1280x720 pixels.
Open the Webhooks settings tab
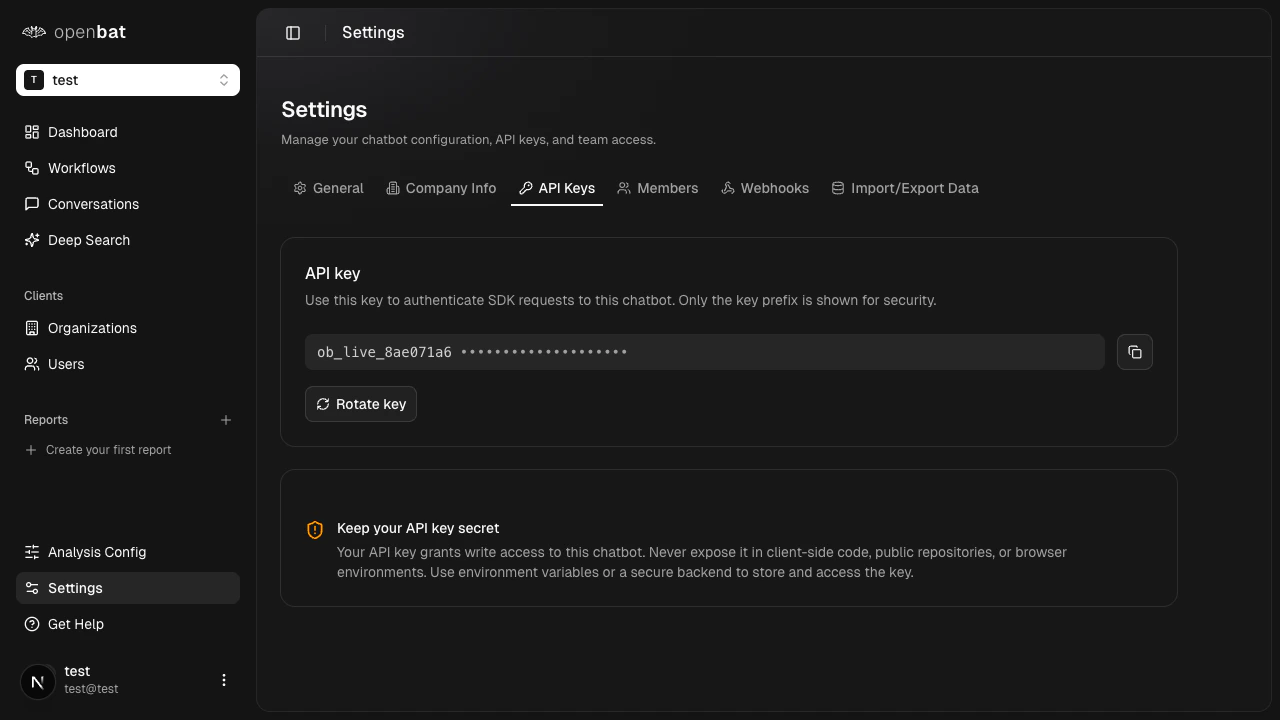[x=765, y=188]
